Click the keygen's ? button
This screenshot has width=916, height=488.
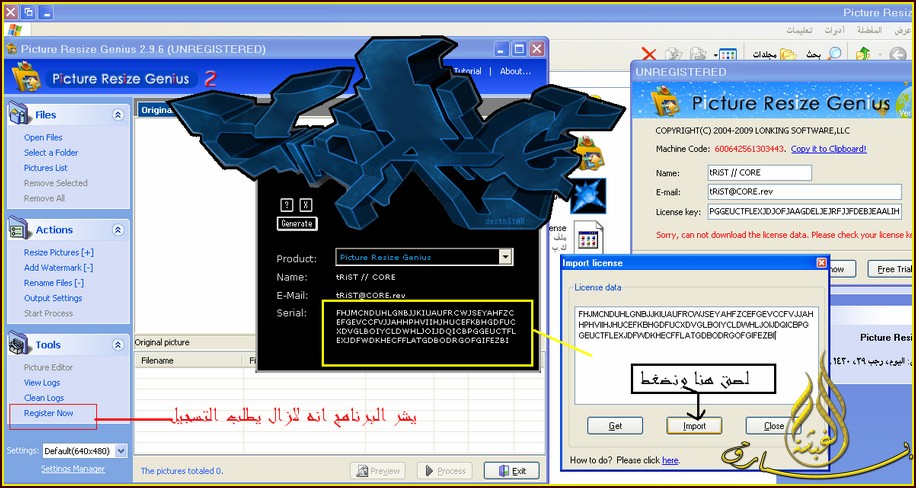click(286, 205)
